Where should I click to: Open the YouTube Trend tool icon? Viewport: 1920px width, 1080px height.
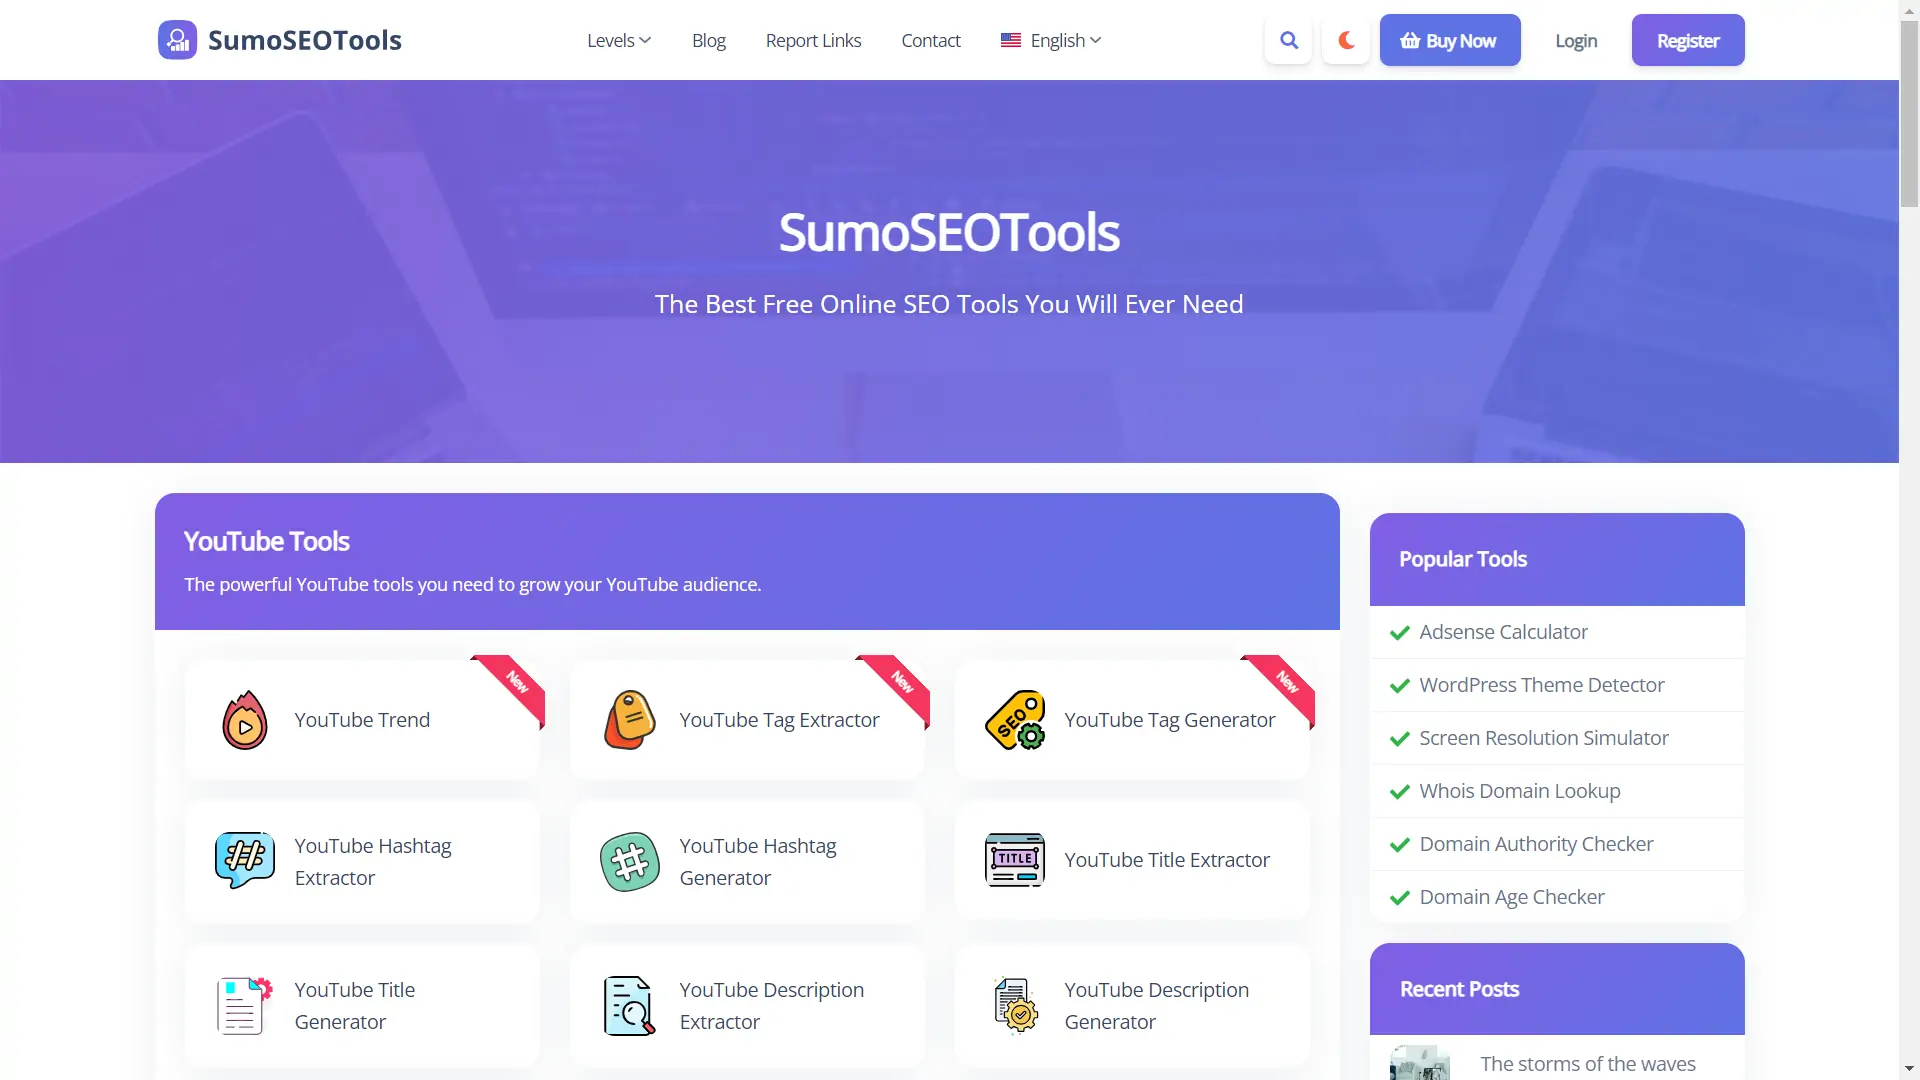coord(243,719)
